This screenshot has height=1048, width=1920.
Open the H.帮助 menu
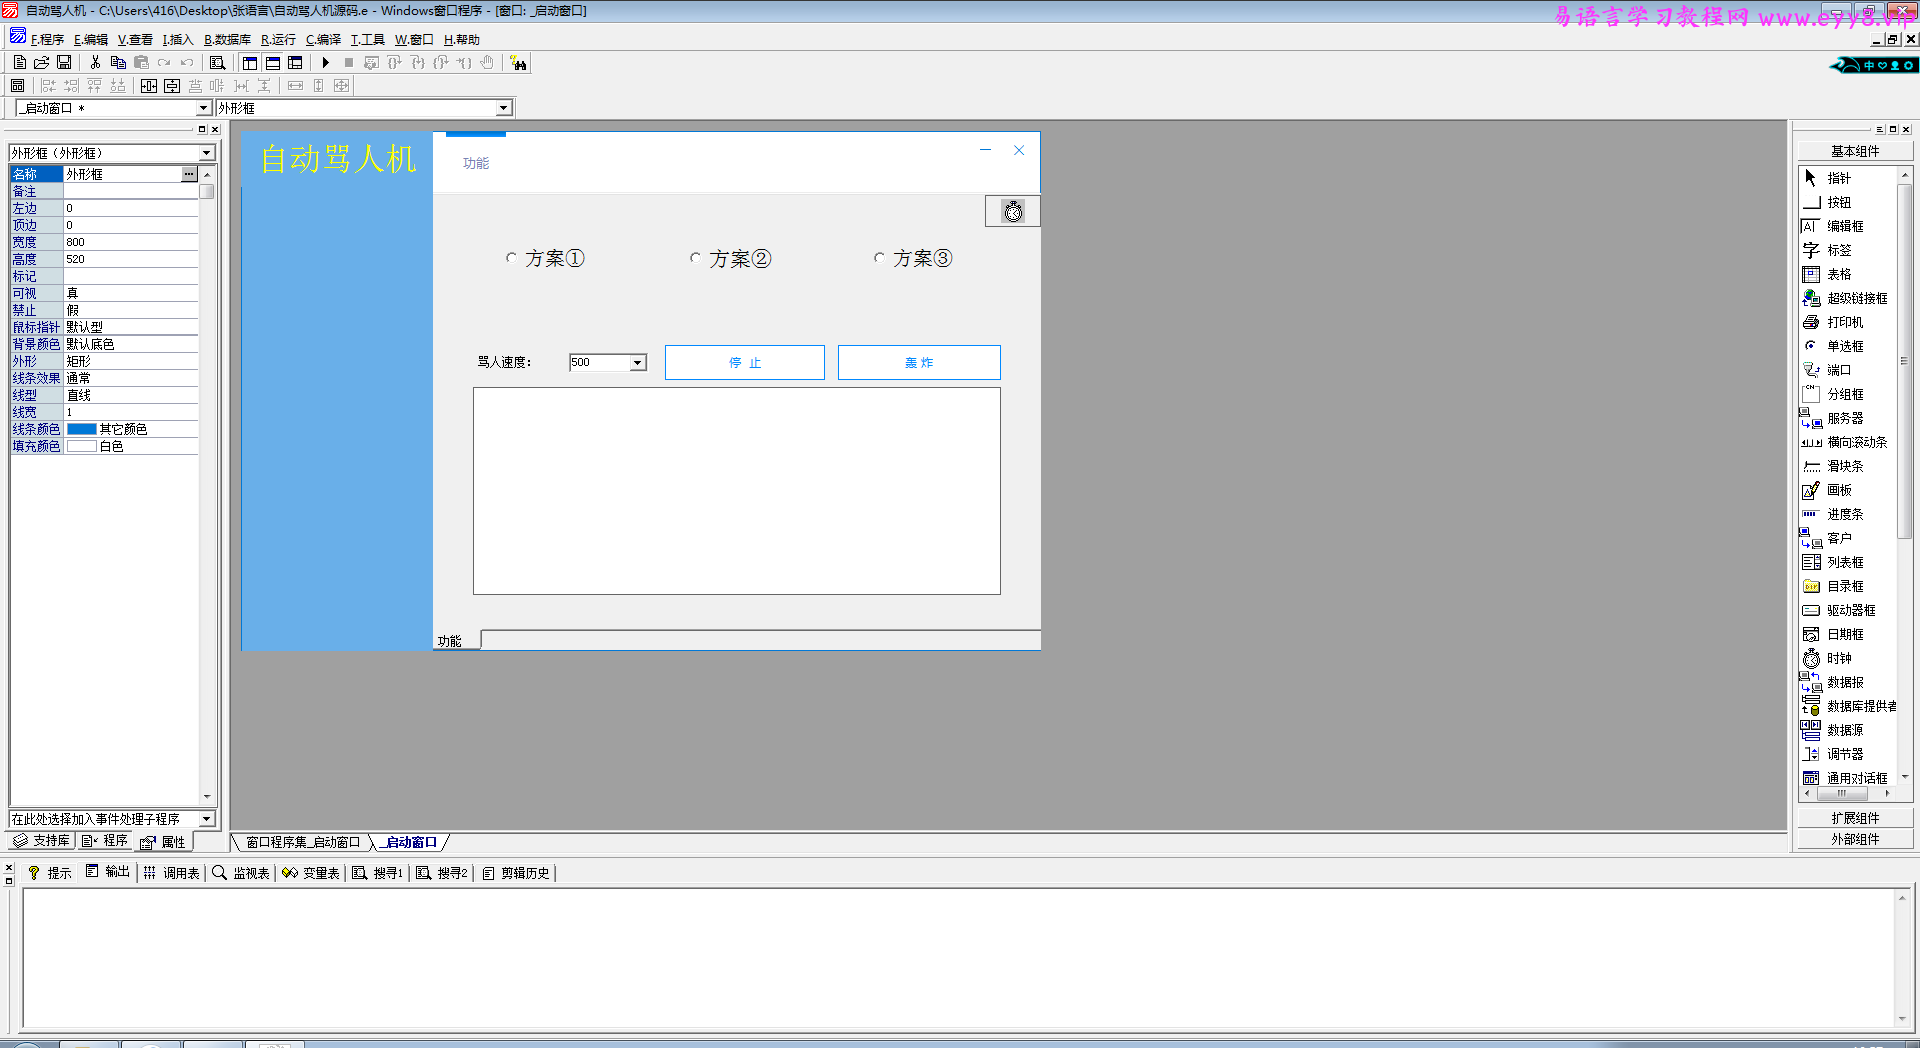click(x=461, y=40)
